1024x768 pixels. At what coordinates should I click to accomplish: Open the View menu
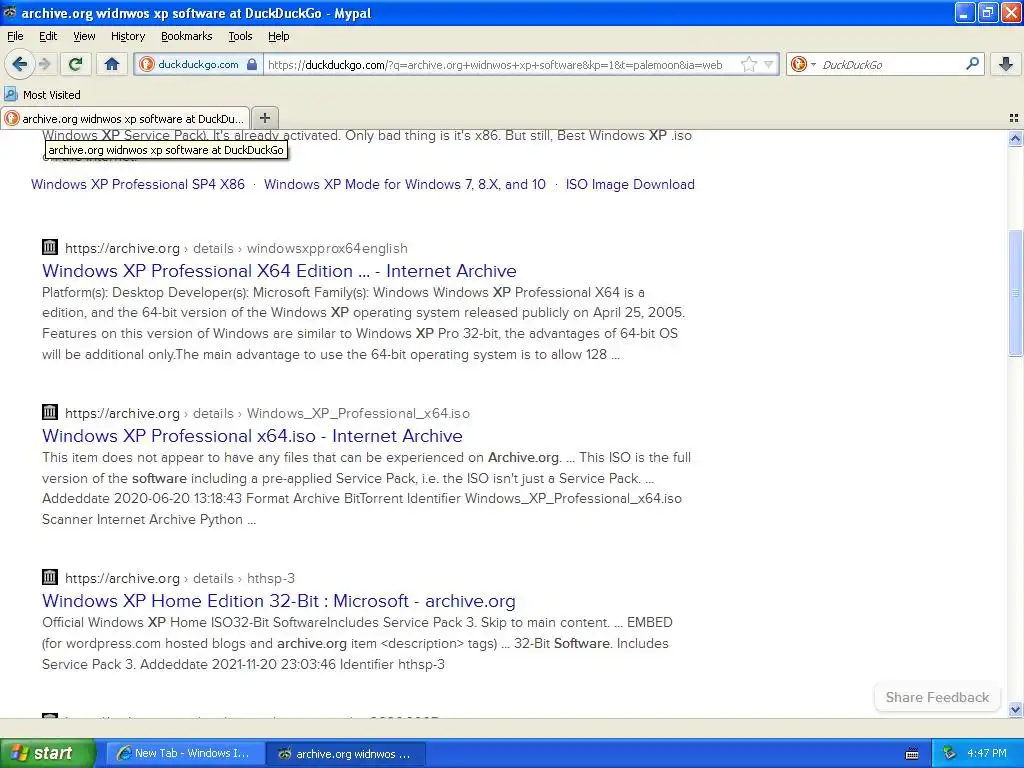[84, 36]
